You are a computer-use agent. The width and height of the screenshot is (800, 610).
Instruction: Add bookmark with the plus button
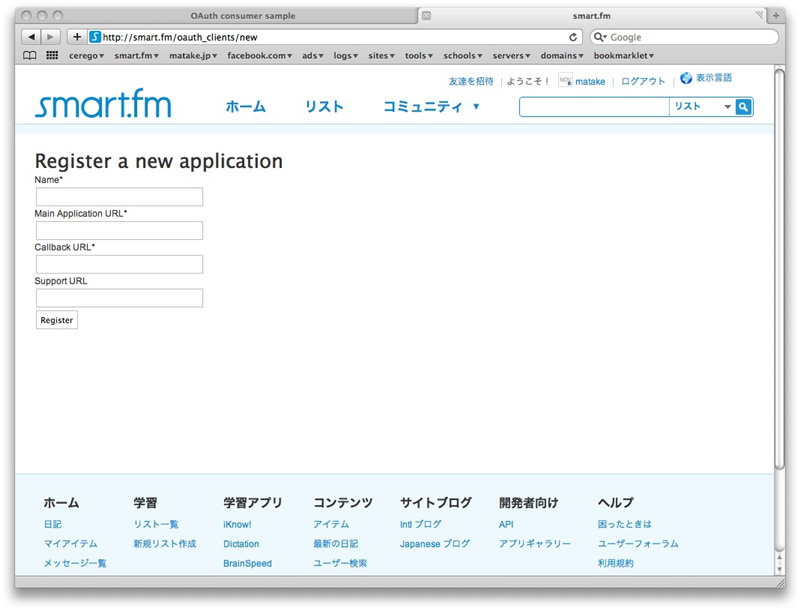pyautogui.click(x=77, y=37)
